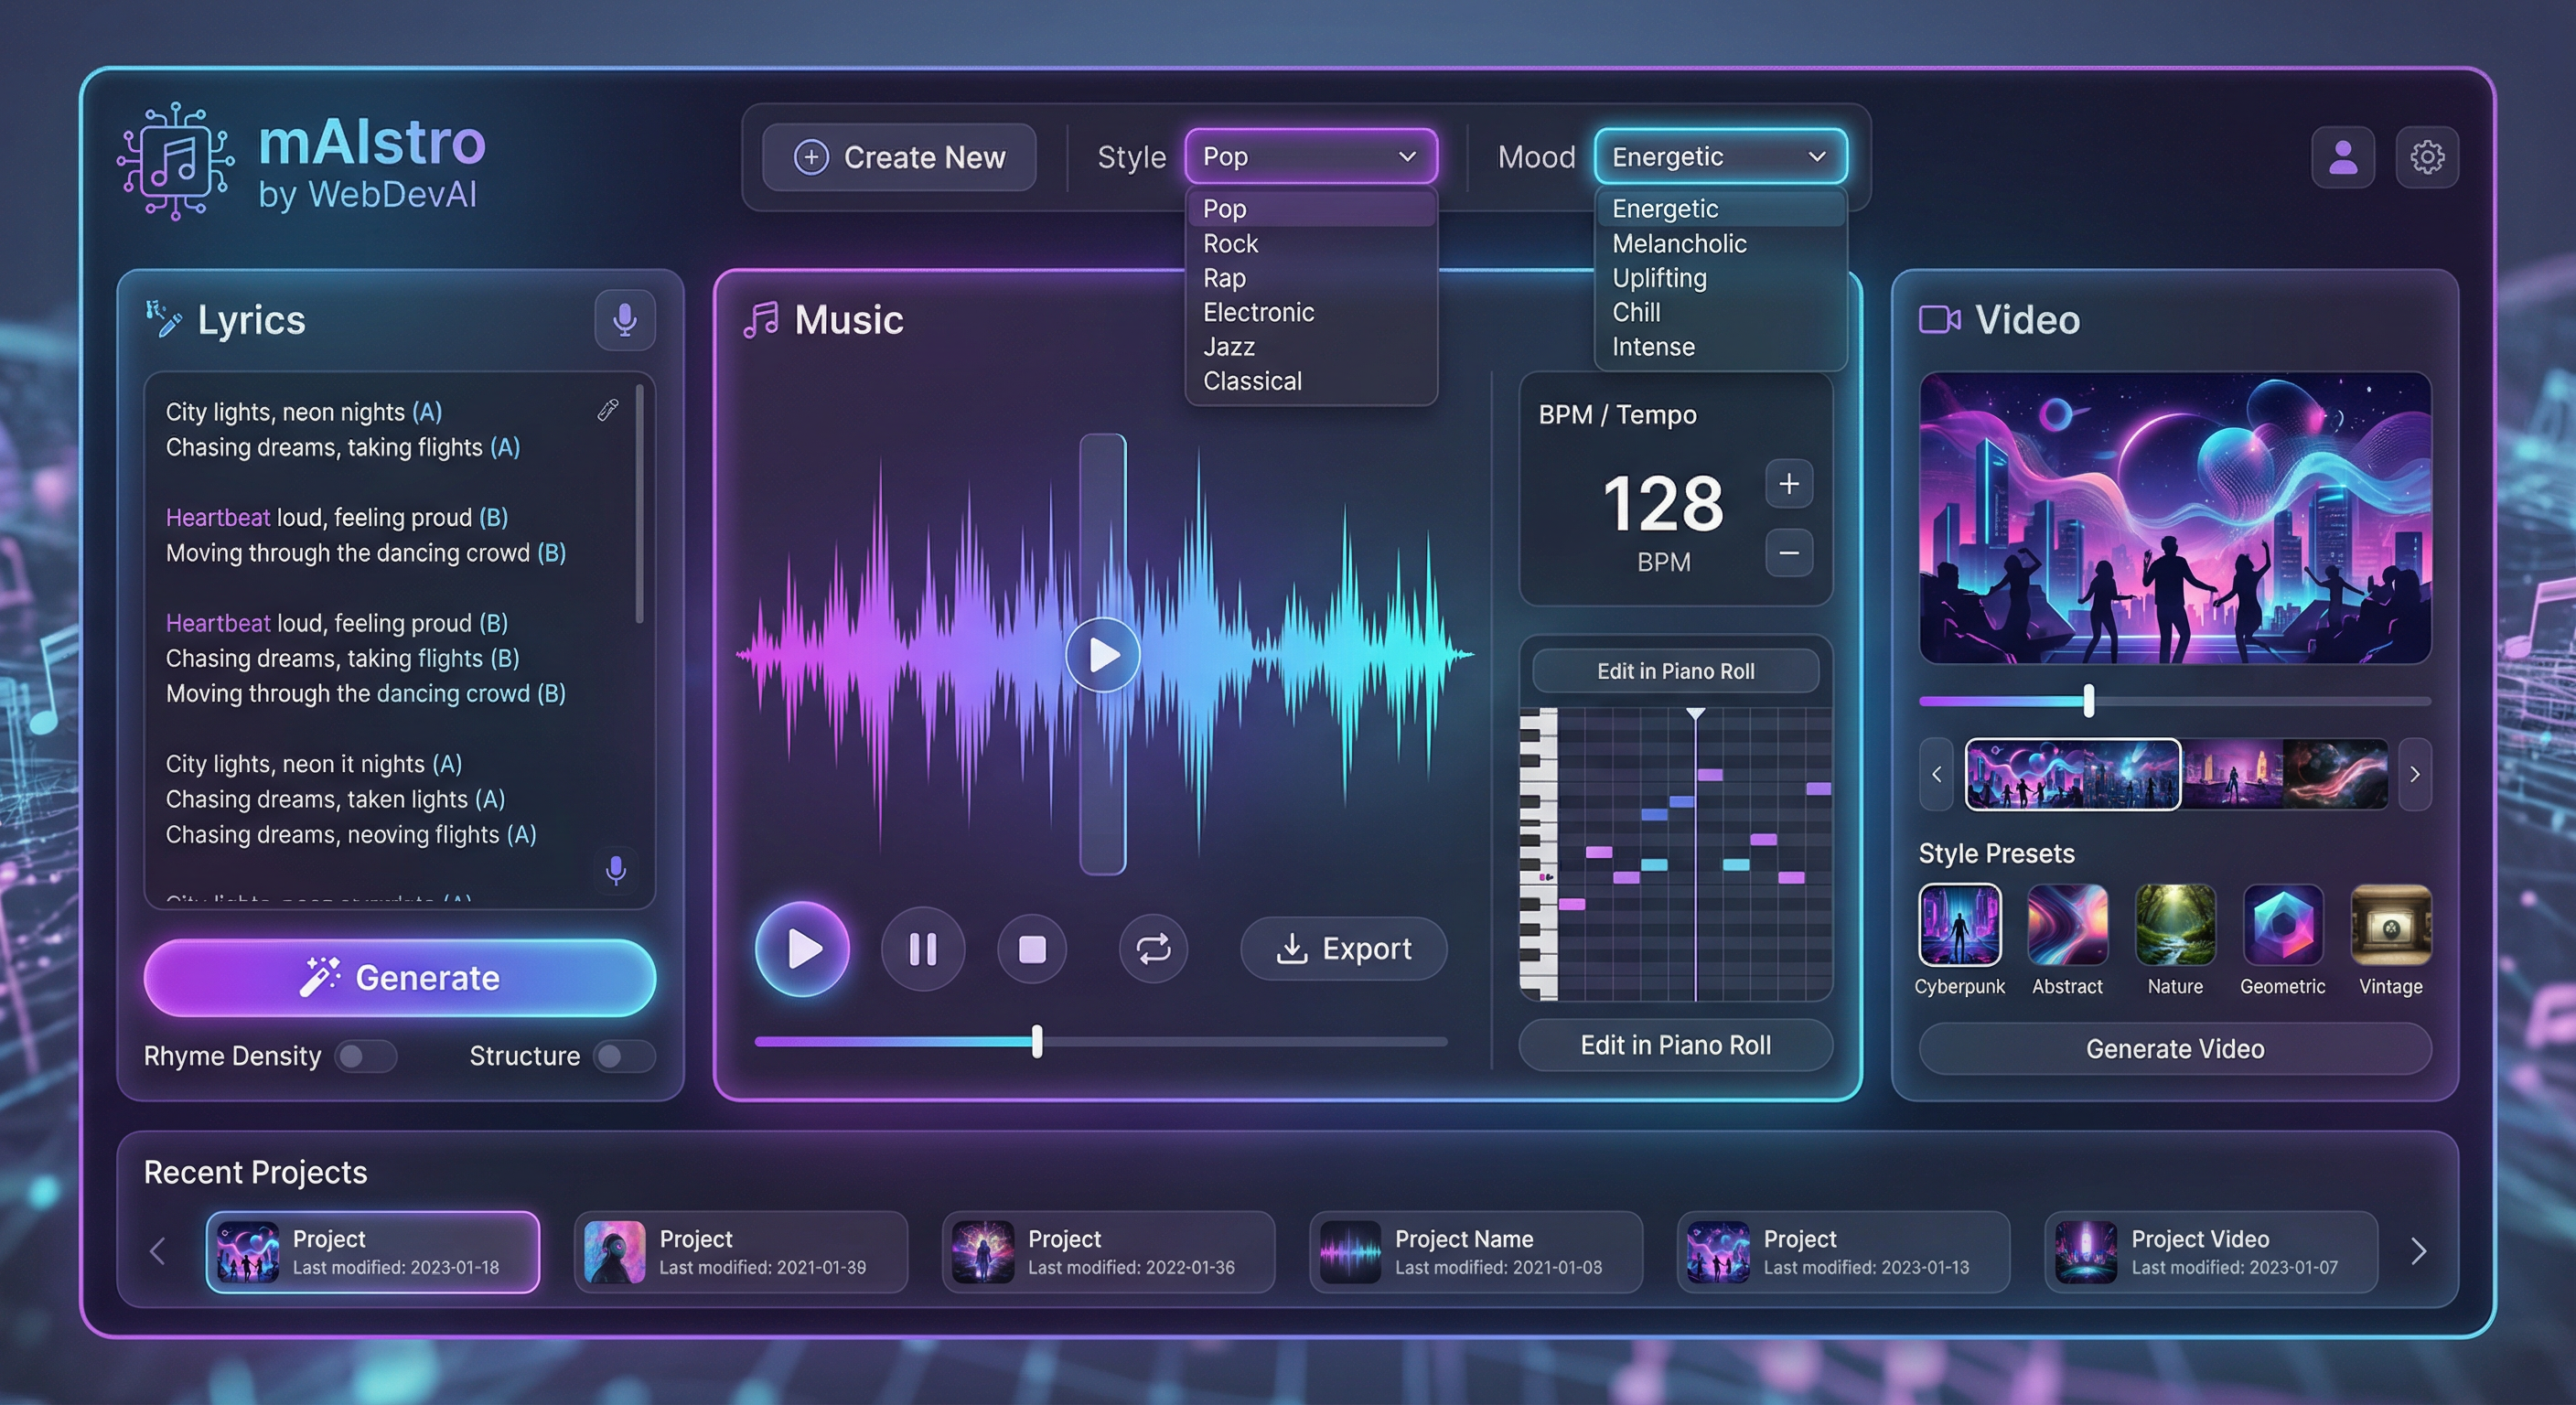The height and width of the screenshot is (1405, 2576).
Task: Select Energetic option in Mood list
Action: [1720, 209]
